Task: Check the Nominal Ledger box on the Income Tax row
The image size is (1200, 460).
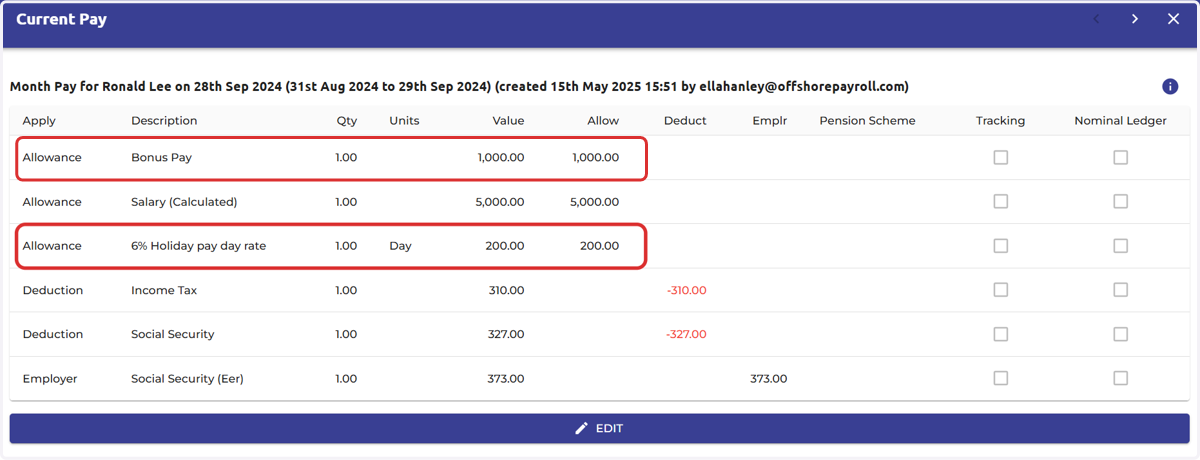Action: point(1120,290)
